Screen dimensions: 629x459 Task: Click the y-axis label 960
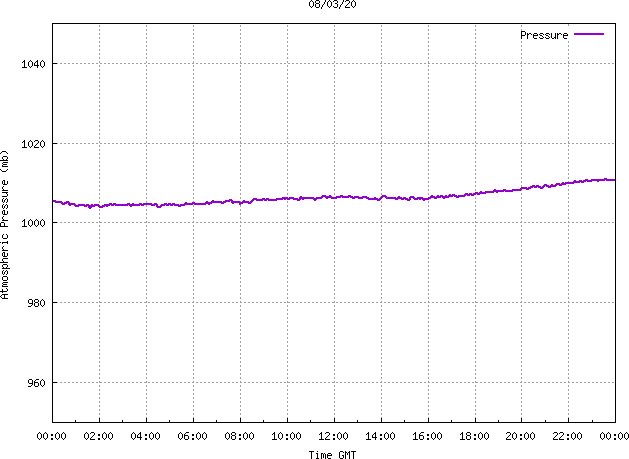[x=36, y=383]
